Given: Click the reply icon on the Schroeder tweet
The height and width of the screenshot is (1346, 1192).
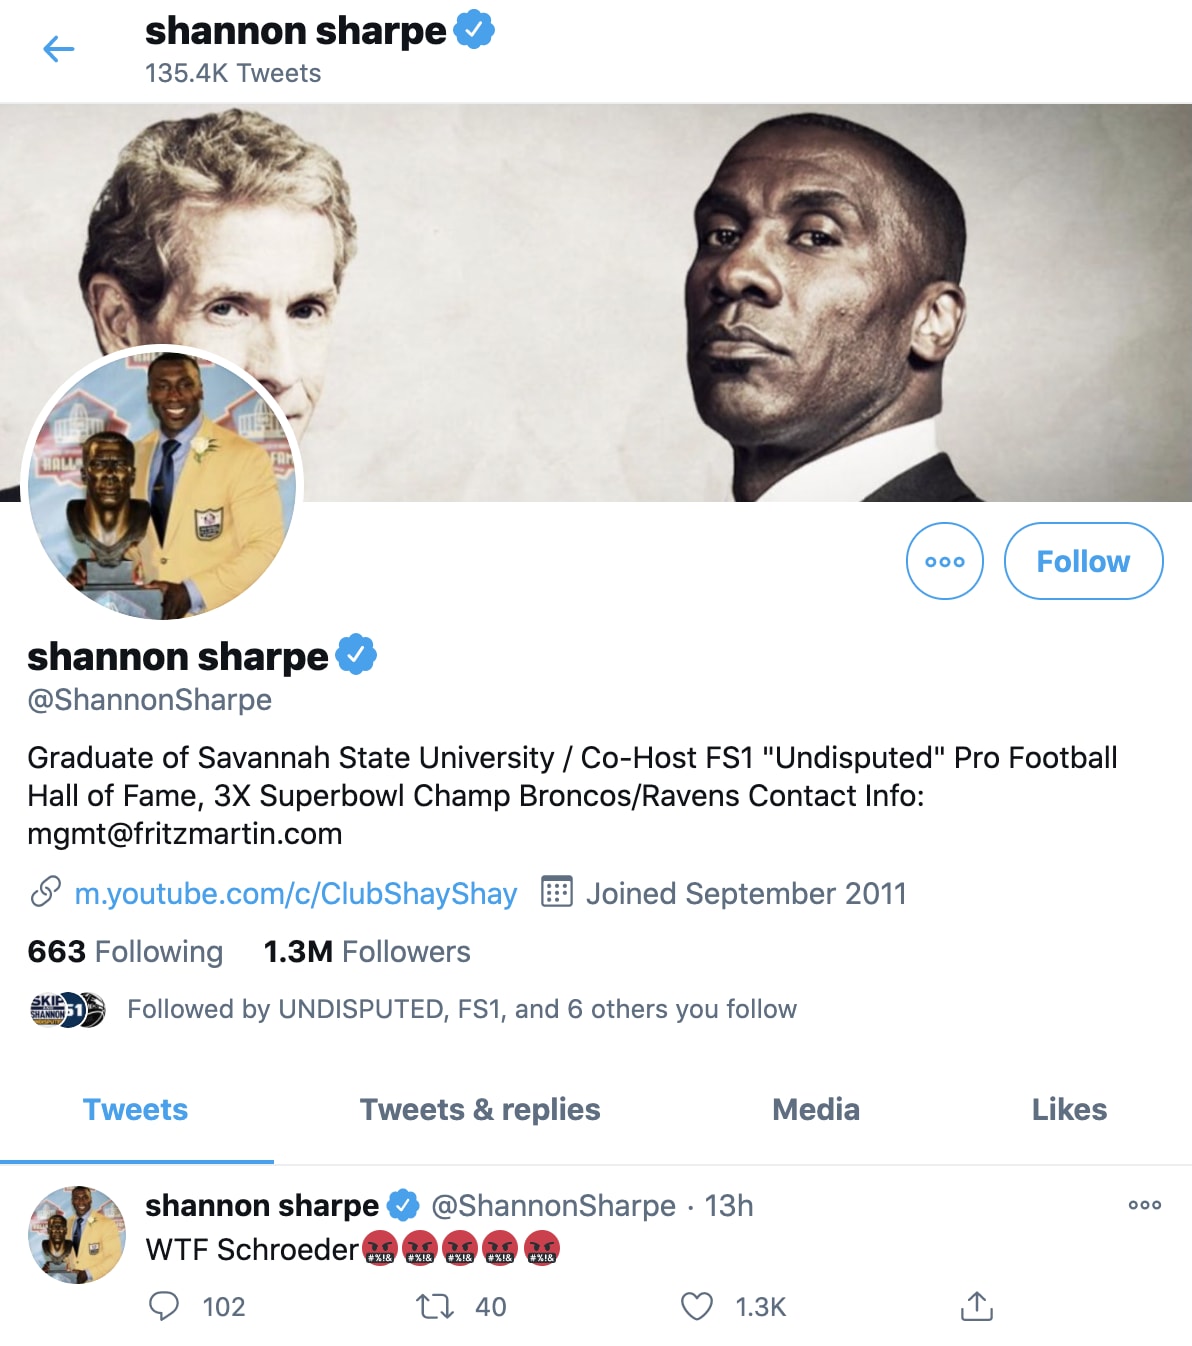Looking at the screenshot, I should (x=164, y=1306).
